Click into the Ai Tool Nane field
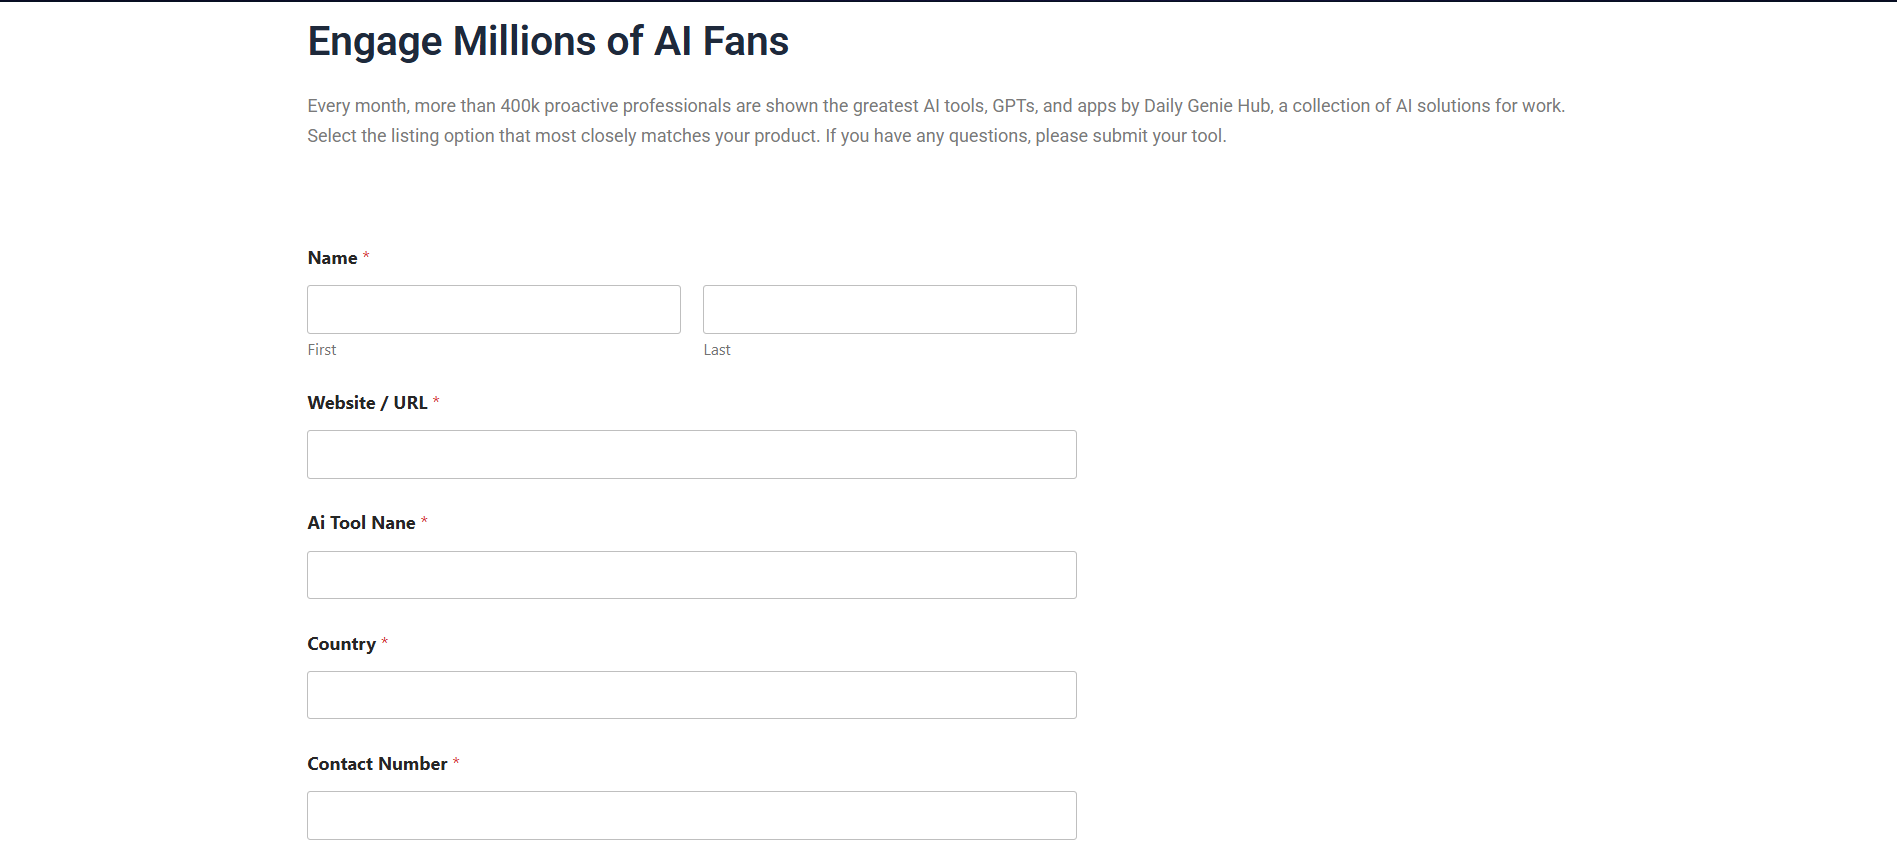 [691, 575]
